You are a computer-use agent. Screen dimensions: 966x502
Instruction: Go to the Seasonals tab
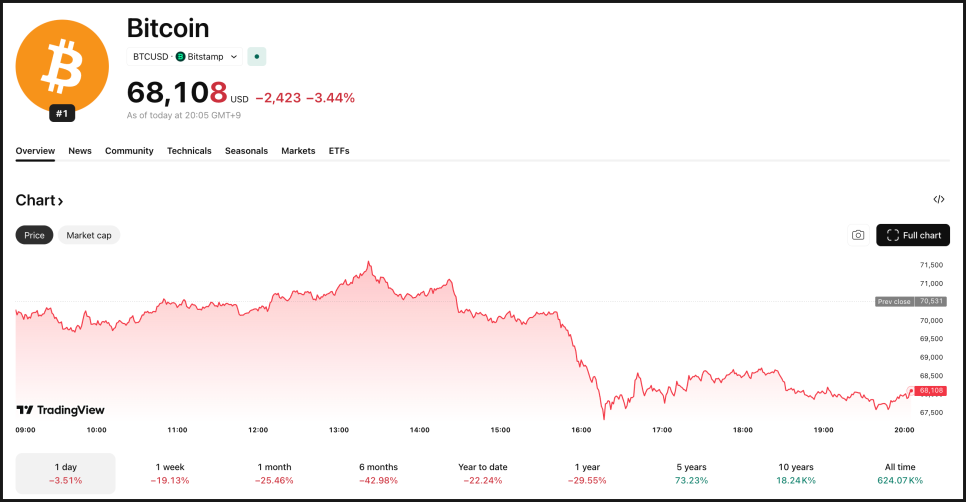(x=246, y=151)
